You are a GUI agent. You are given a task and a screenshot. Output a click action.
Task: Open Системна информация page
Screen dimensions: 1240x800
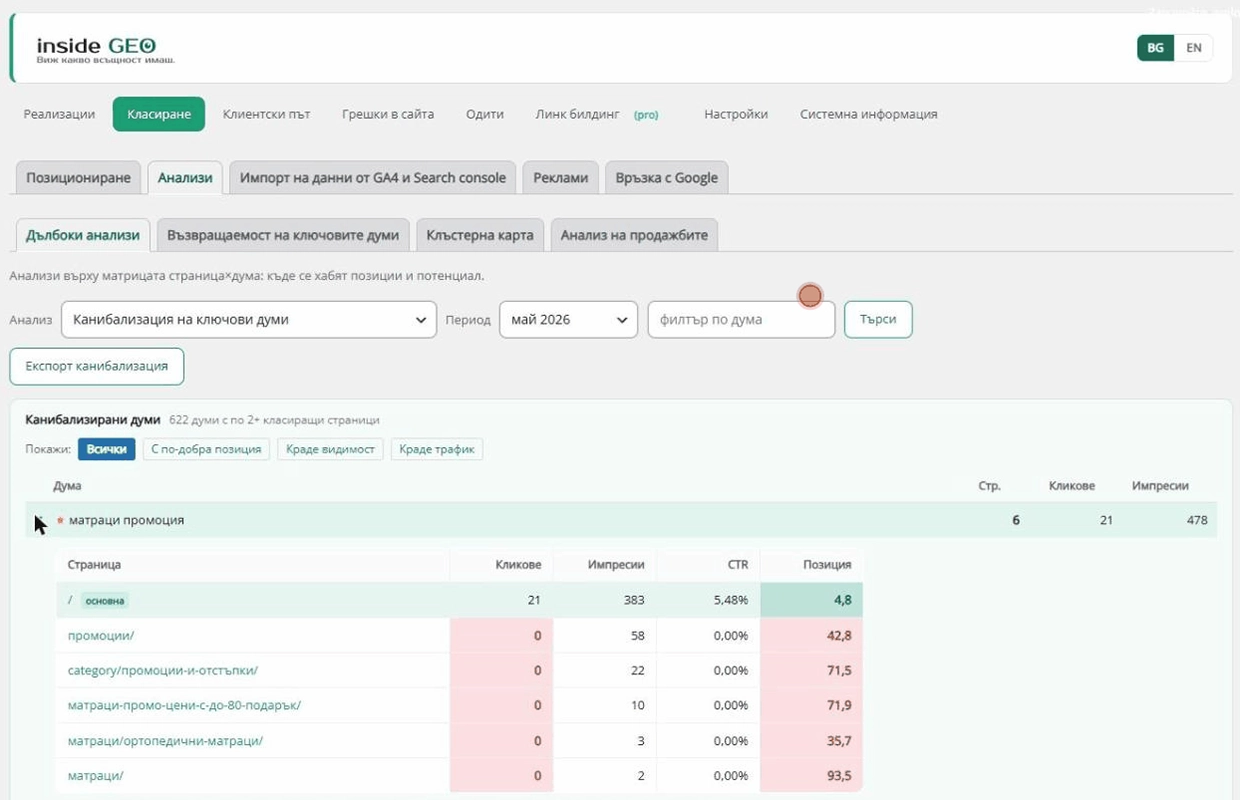(869, 114)
